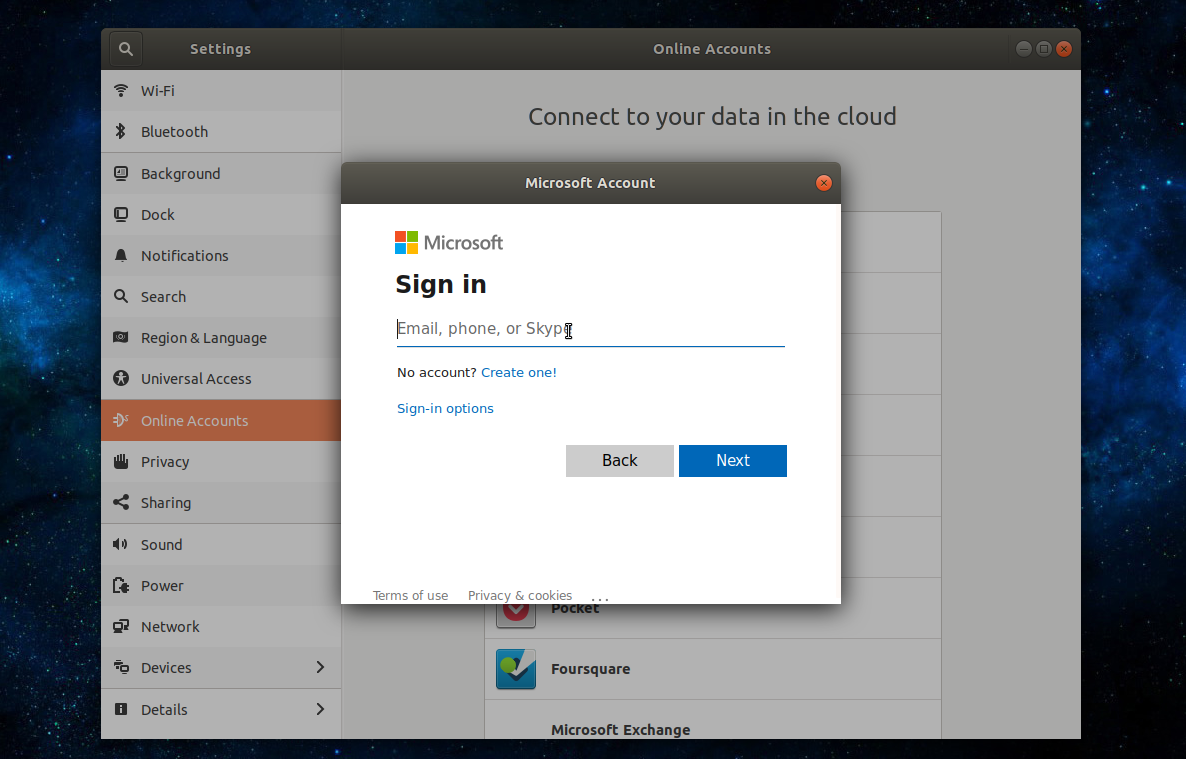This screenshot has height=759, width=1186.
Task: Click the Network computers icon
Action: 121,627
